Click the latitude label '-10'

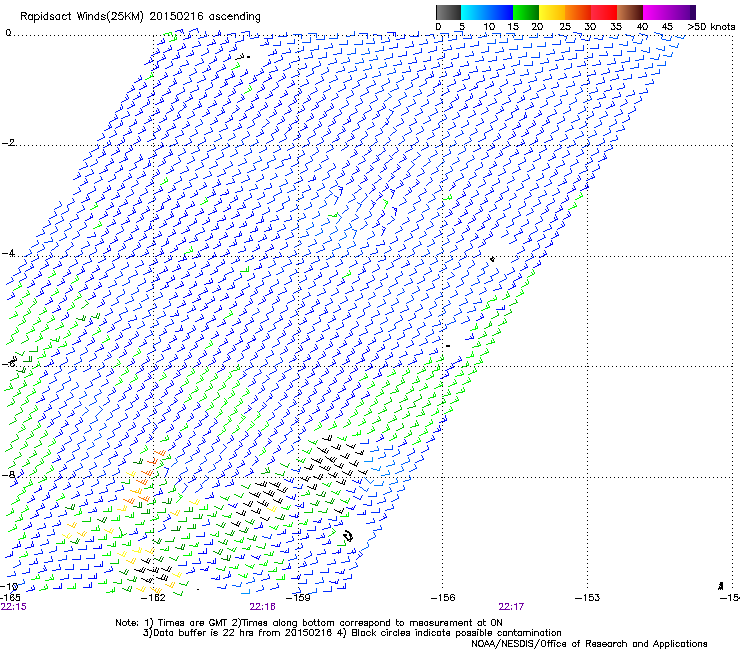[x=10, y=586]
